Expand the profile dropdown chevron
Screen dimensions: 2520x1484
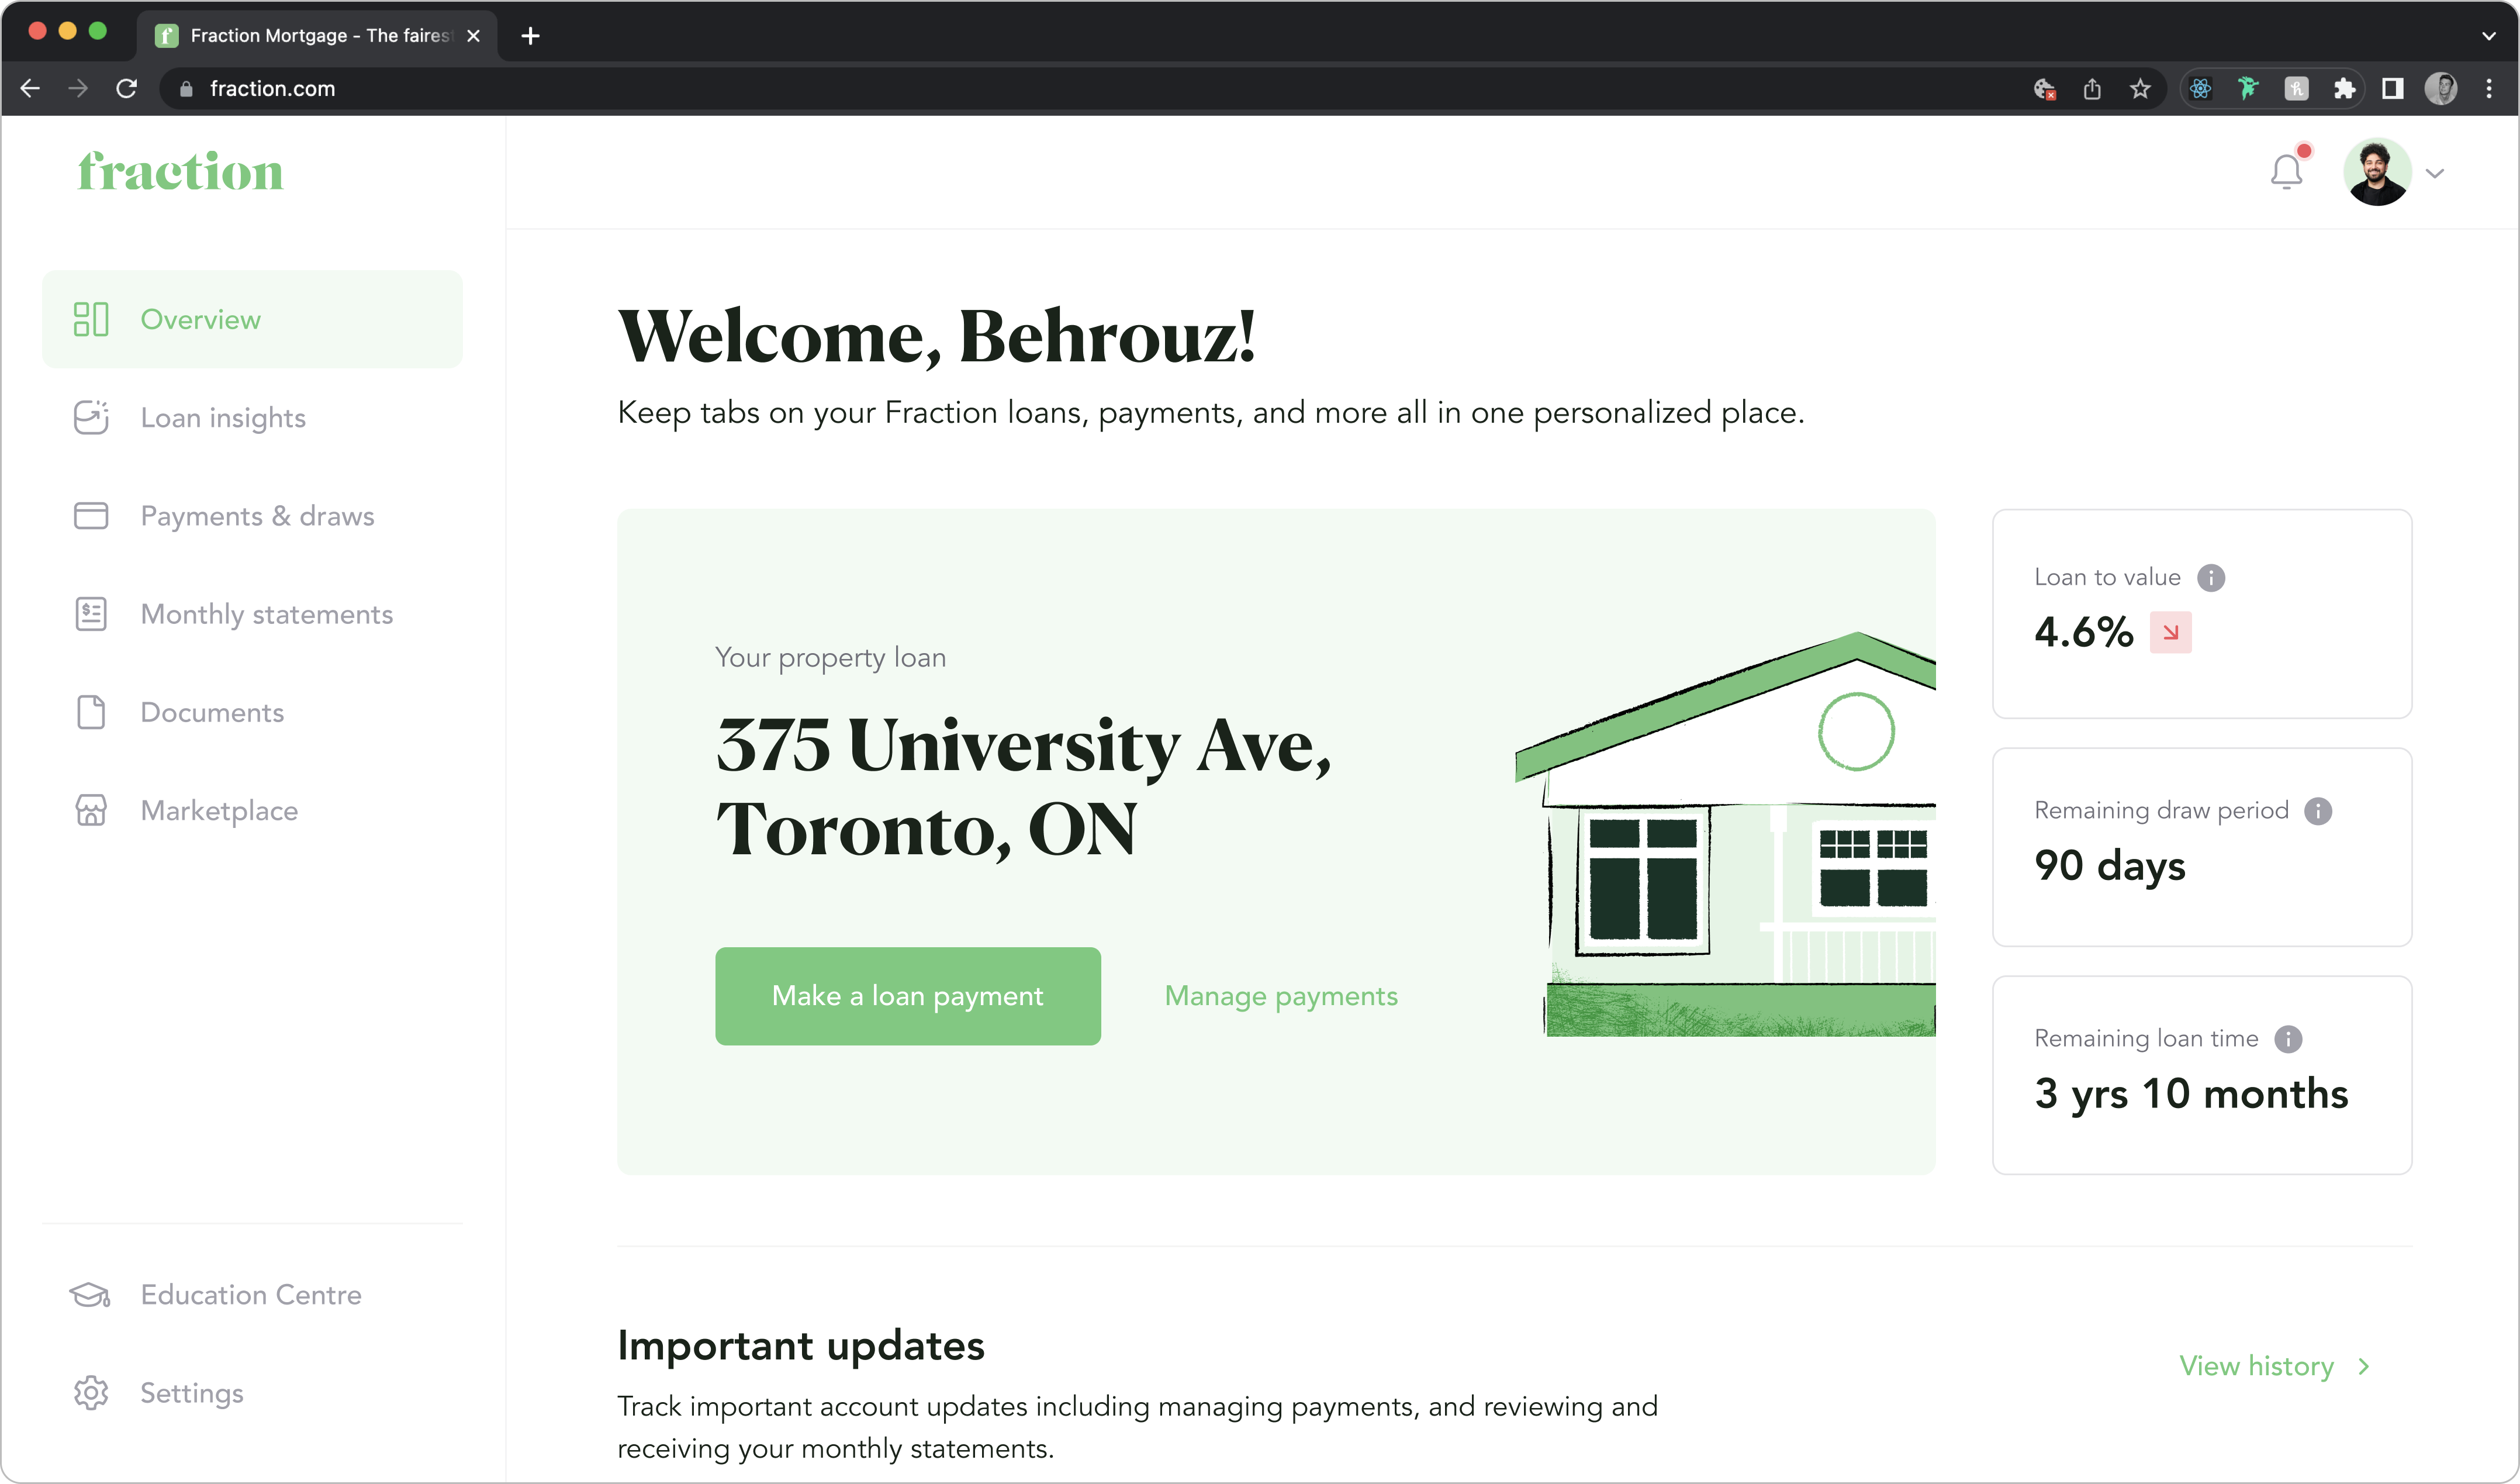[x=2435, y=174]
